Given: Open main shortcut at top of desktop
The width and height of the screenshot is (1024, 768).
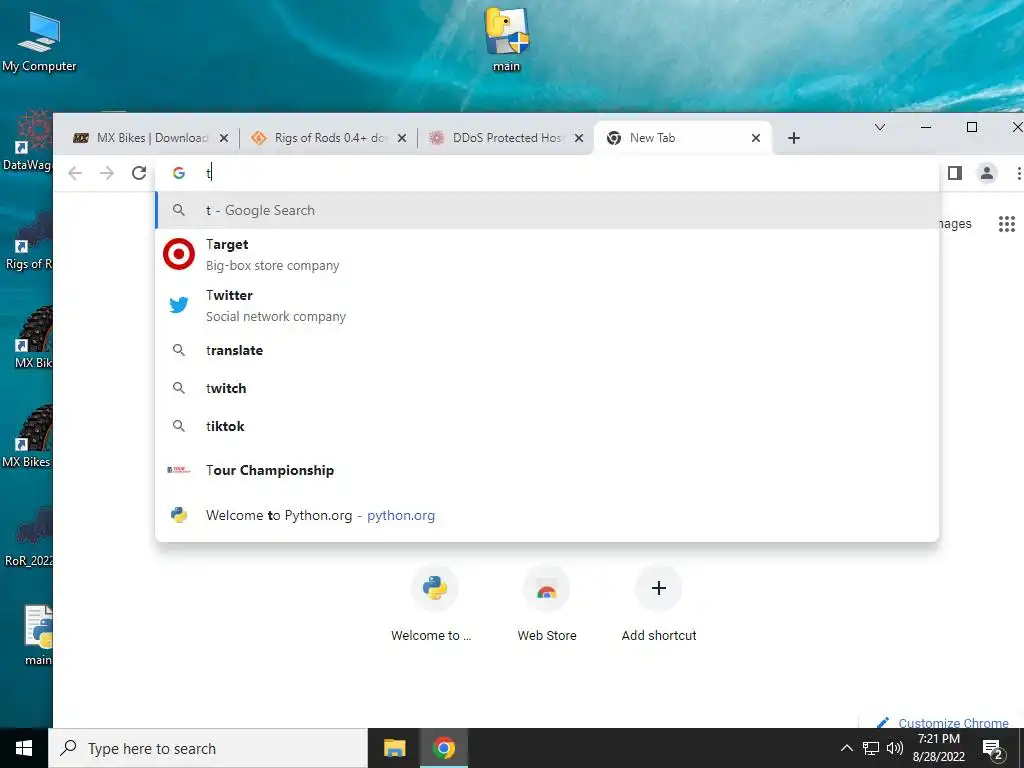Looking at the screenshot, I should [507, 39].
